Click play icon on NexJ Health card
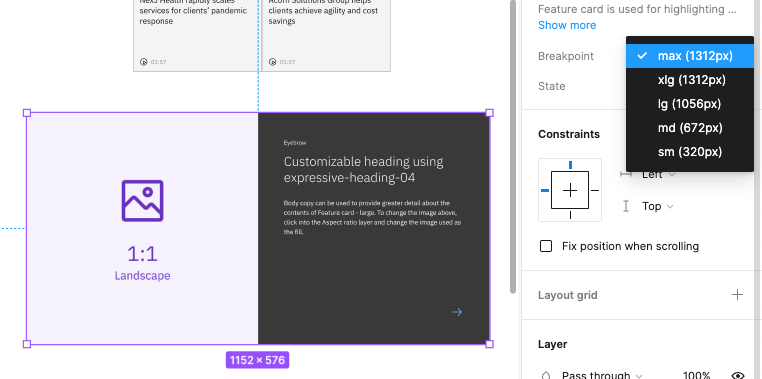 [x=143, y=62]
